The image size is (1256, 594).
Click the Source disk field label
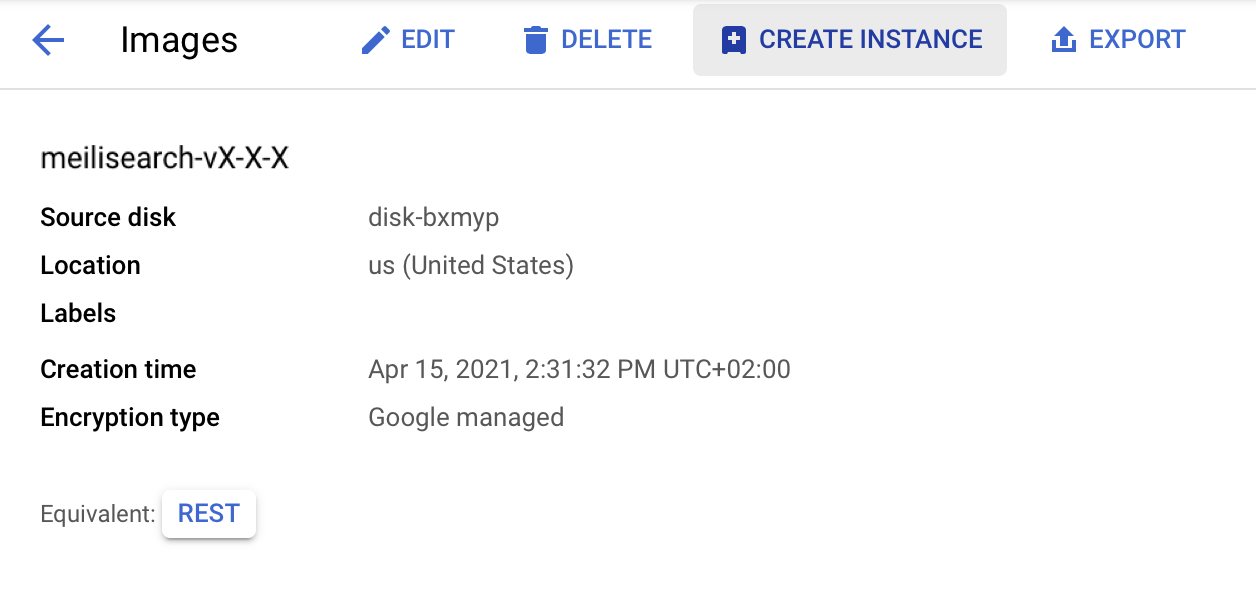pos(108,217)
